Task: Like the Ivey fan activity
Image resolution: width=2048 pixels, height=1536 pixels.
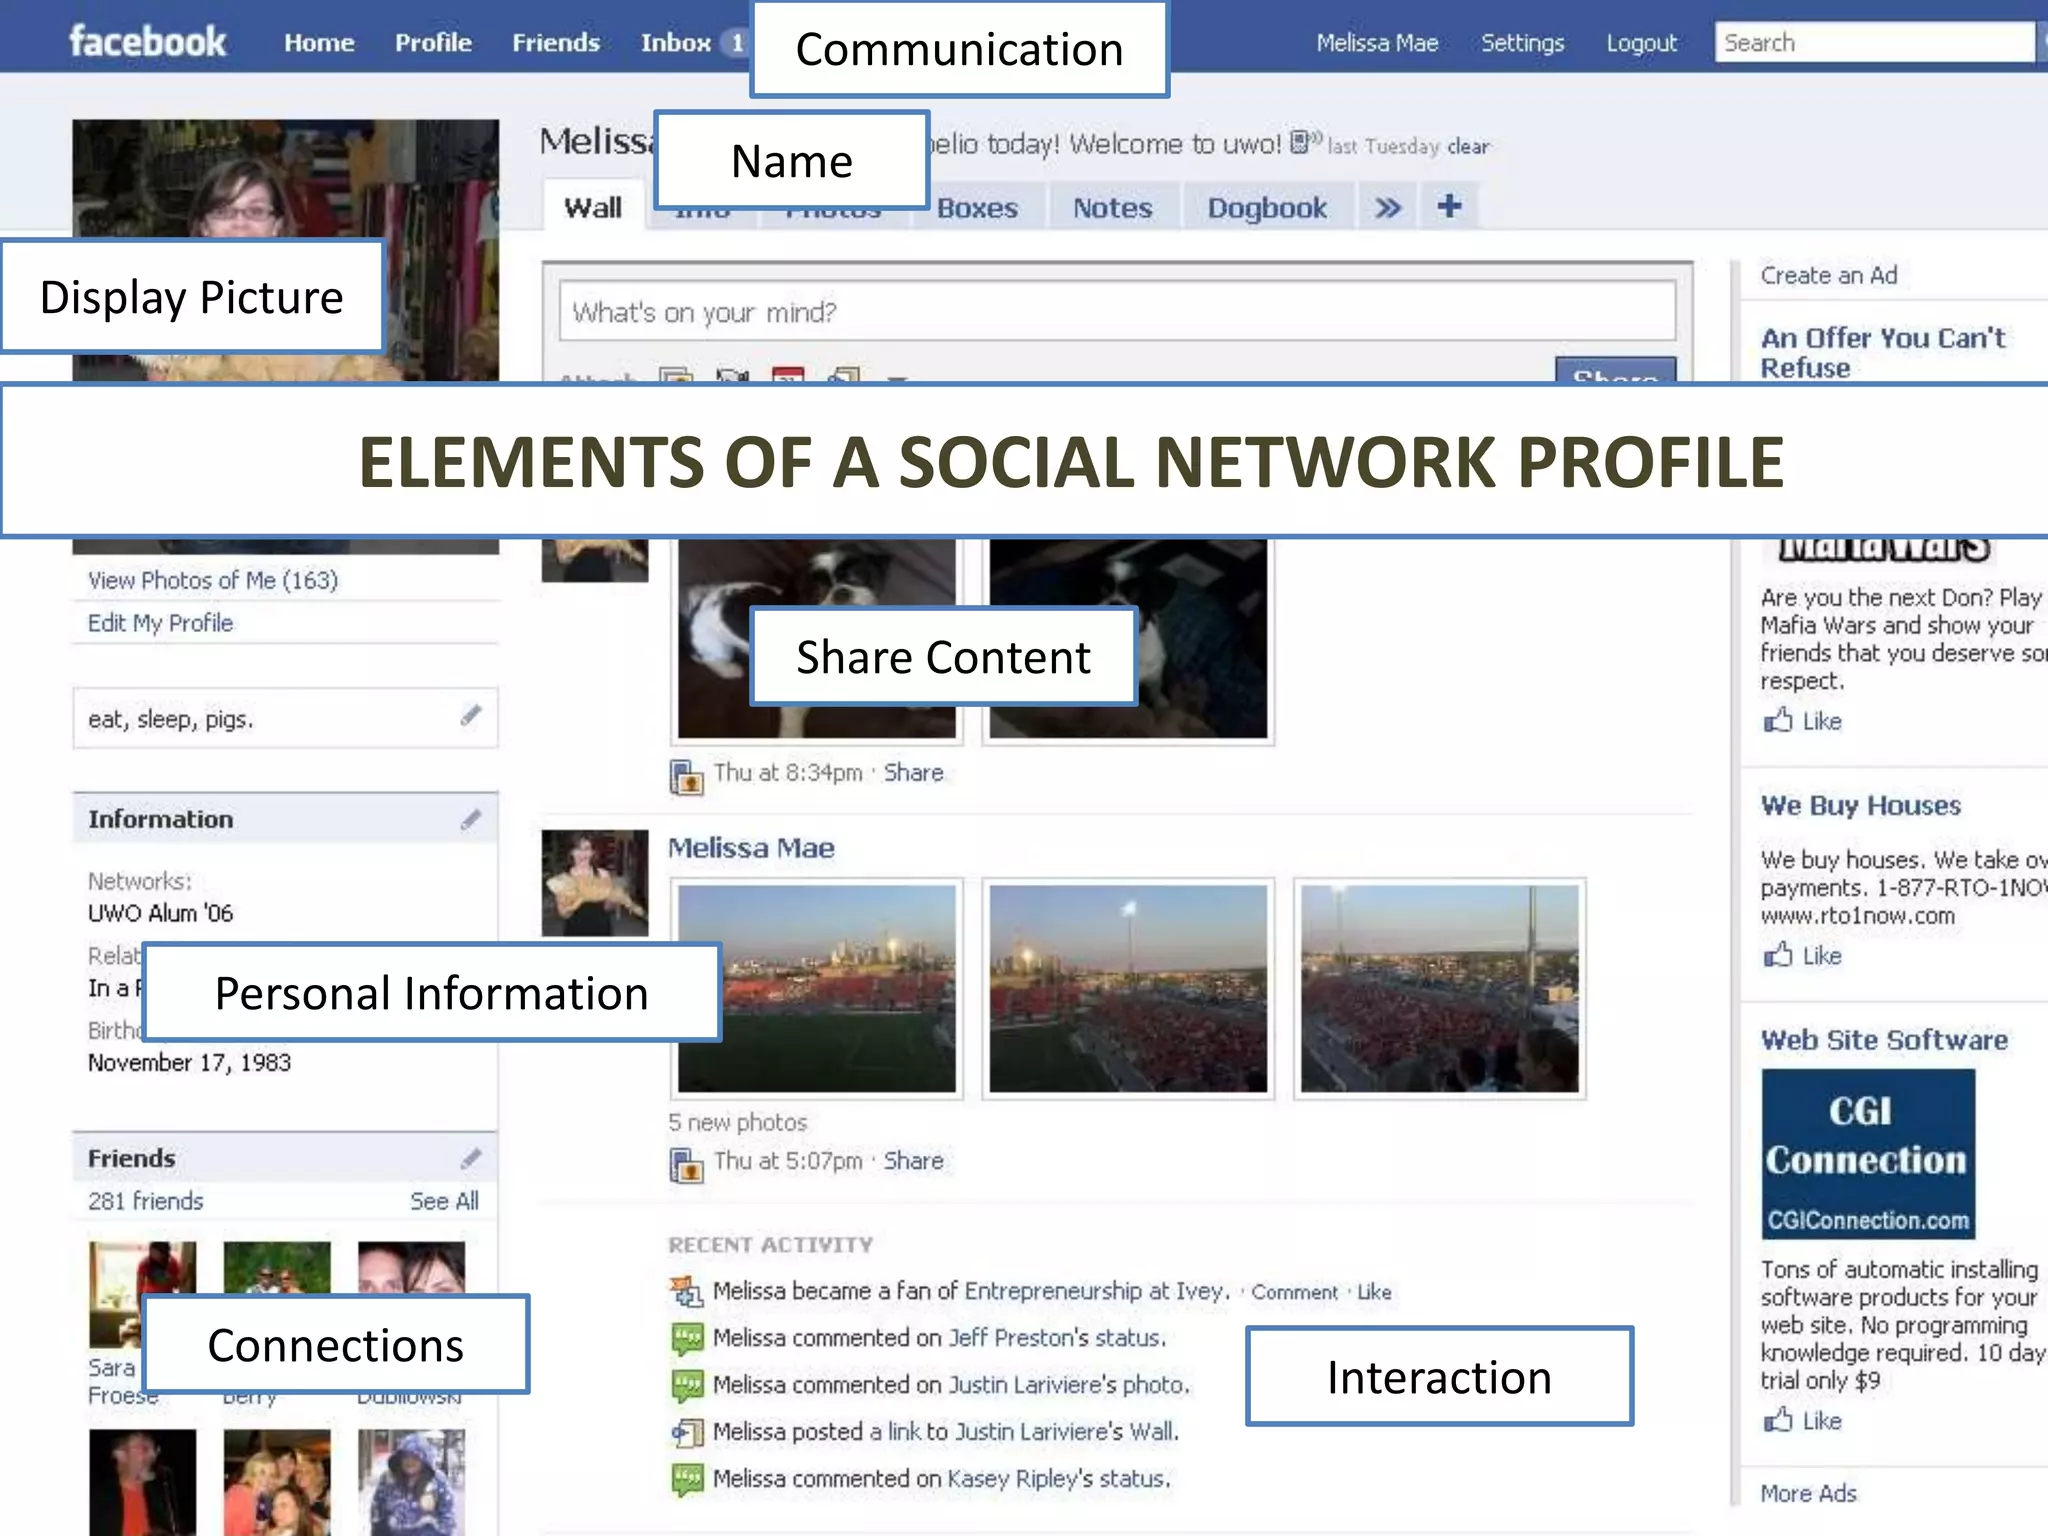Action: click(x=1374, y=1292)
